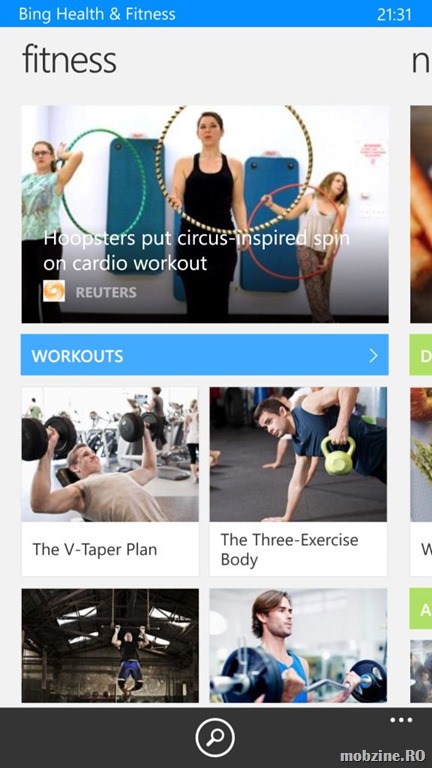The width and height of the screenshot is (432, 768).
Task: Select the fitness section title
Action: point(70,60)
